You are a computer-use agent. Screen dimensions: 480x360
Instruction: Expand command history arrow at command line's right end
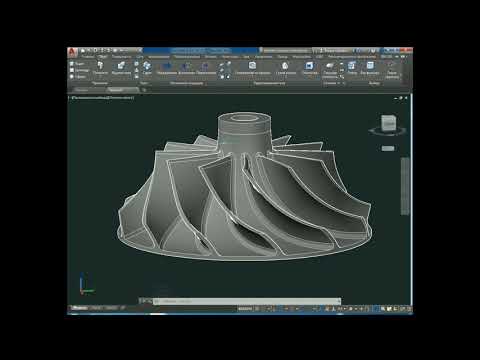point(339,301)
